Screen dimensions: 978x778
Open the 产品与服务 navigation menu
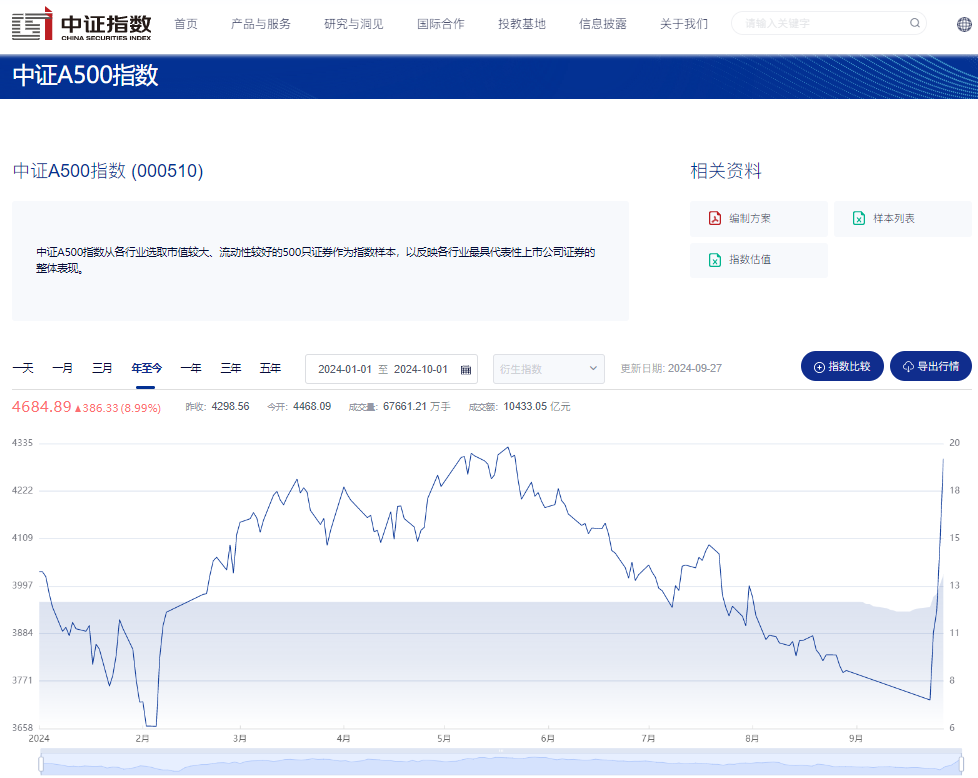coord(260,24)
